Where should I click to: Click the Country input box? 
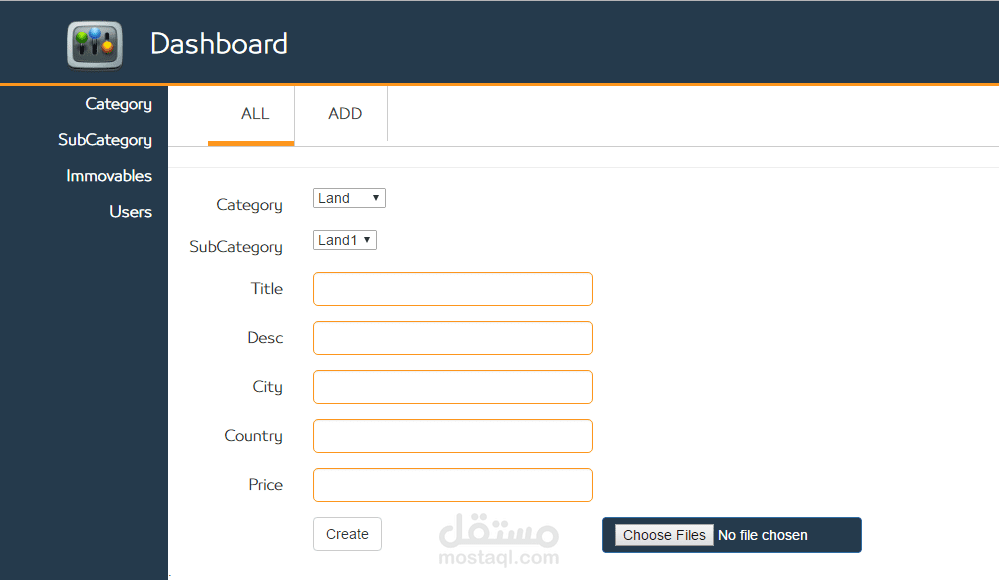452,435
